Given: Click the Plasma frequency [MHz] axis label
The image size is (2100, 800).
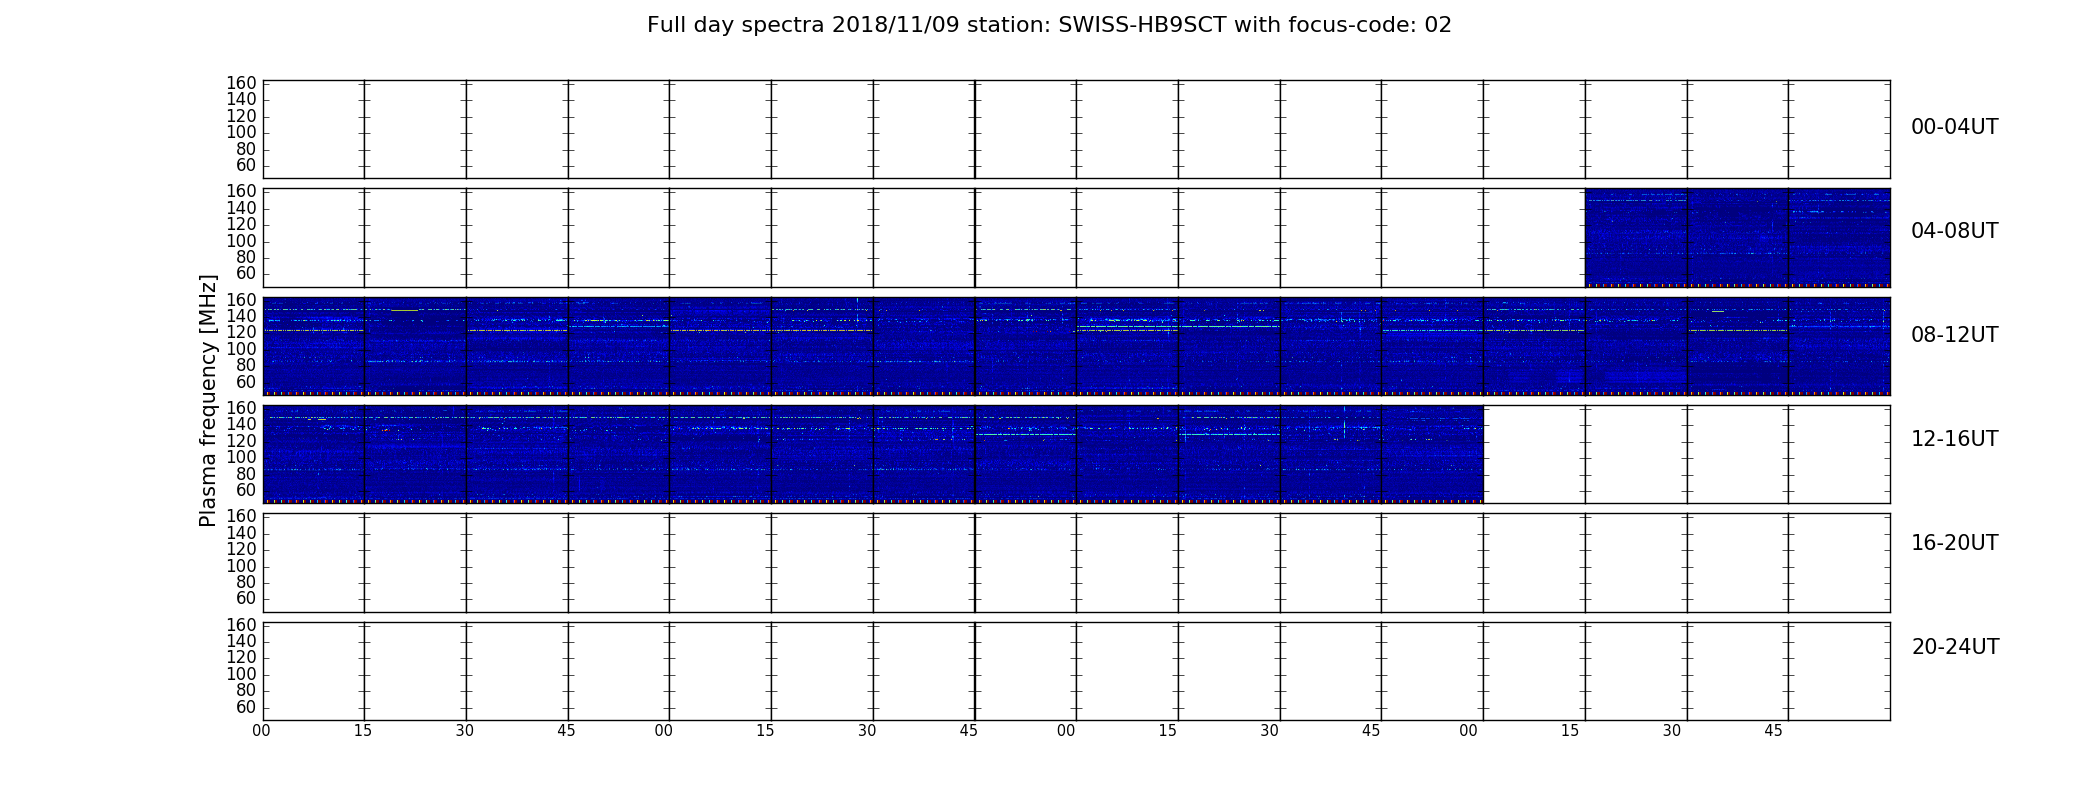Looking at the screenshot, I should [208, 400].
